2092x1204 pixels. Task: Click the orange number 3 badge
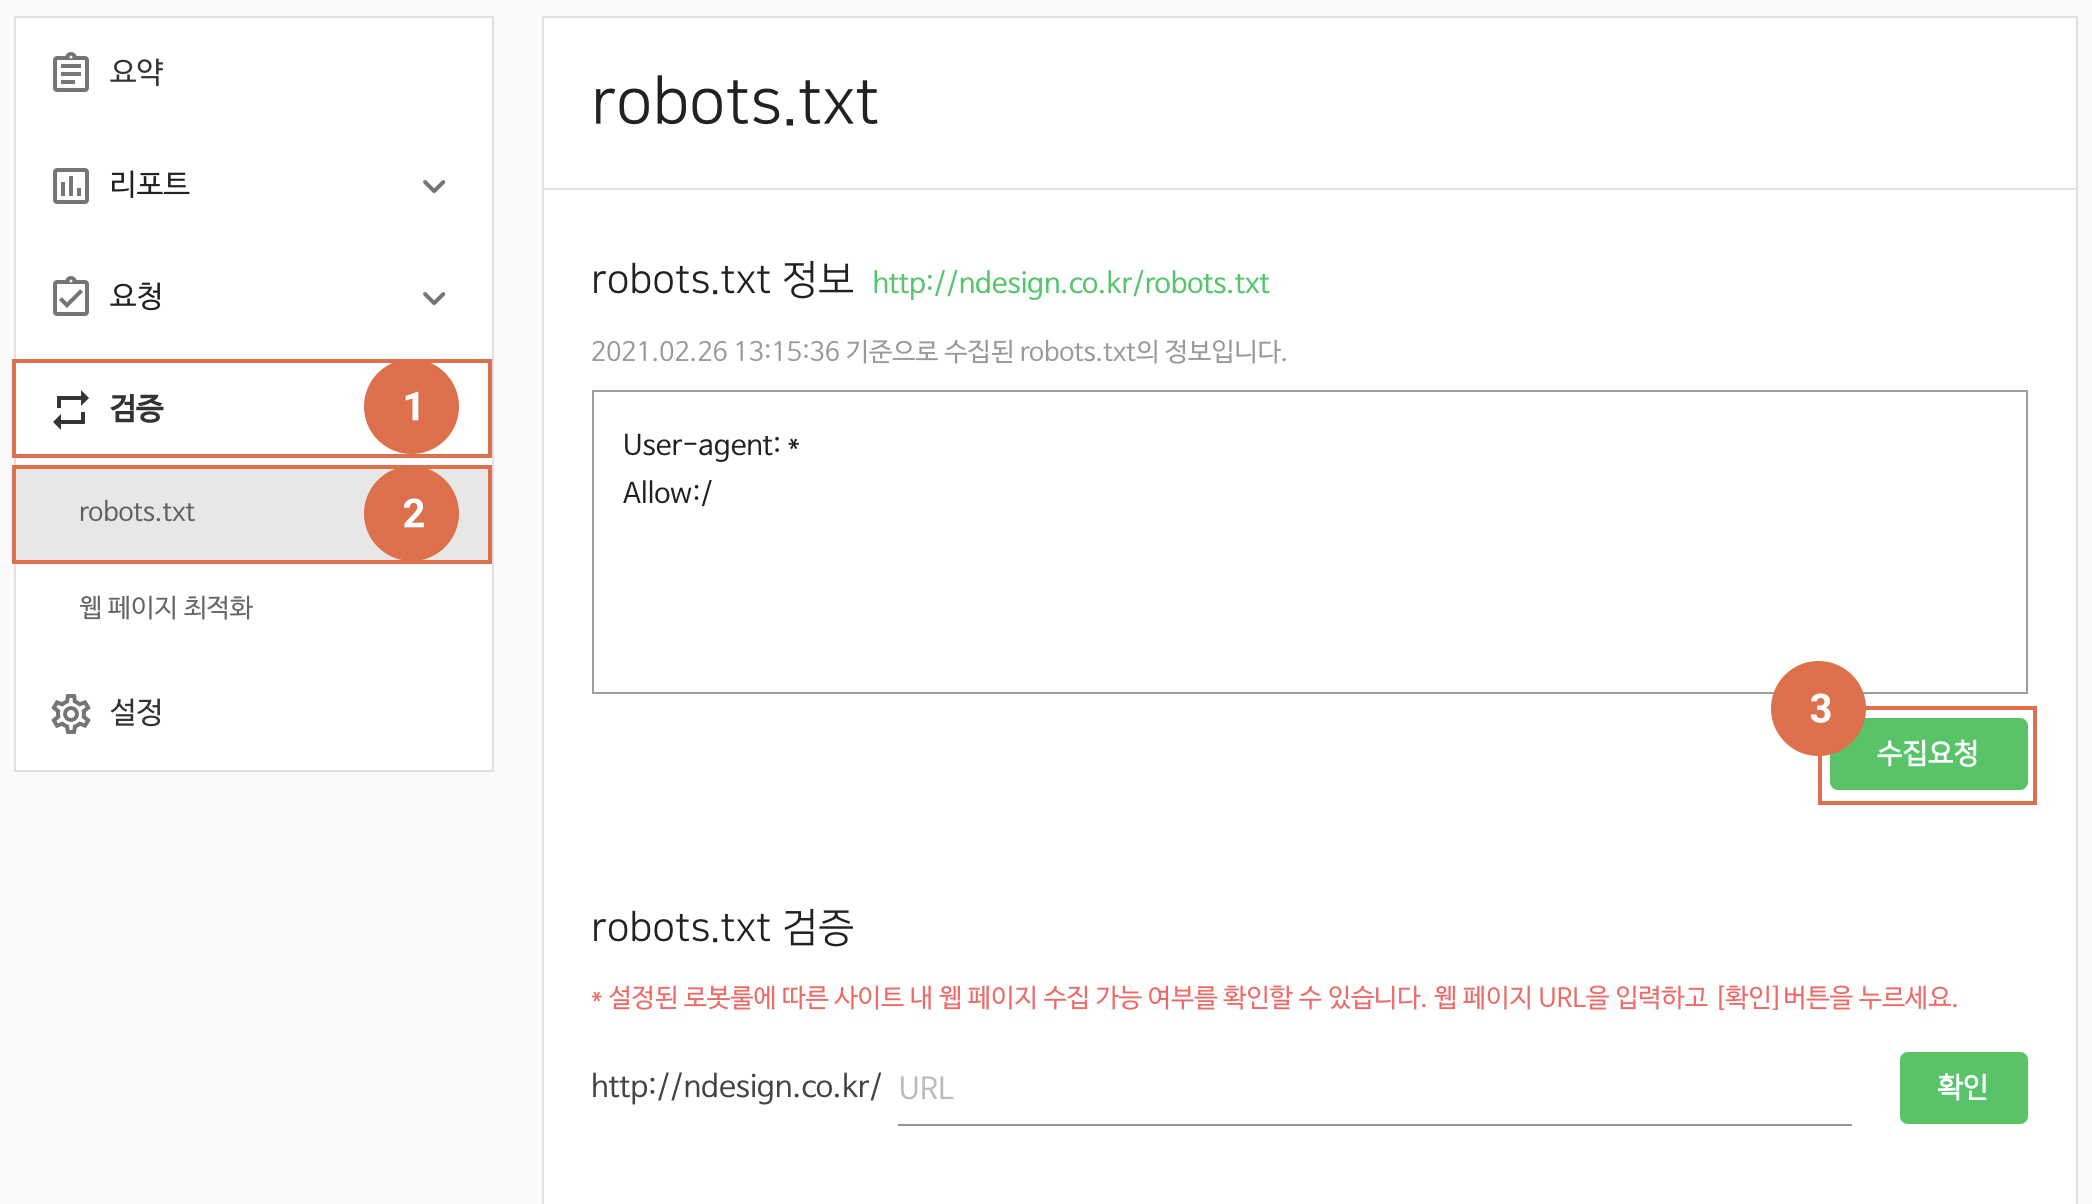[x=1817, y=708]
